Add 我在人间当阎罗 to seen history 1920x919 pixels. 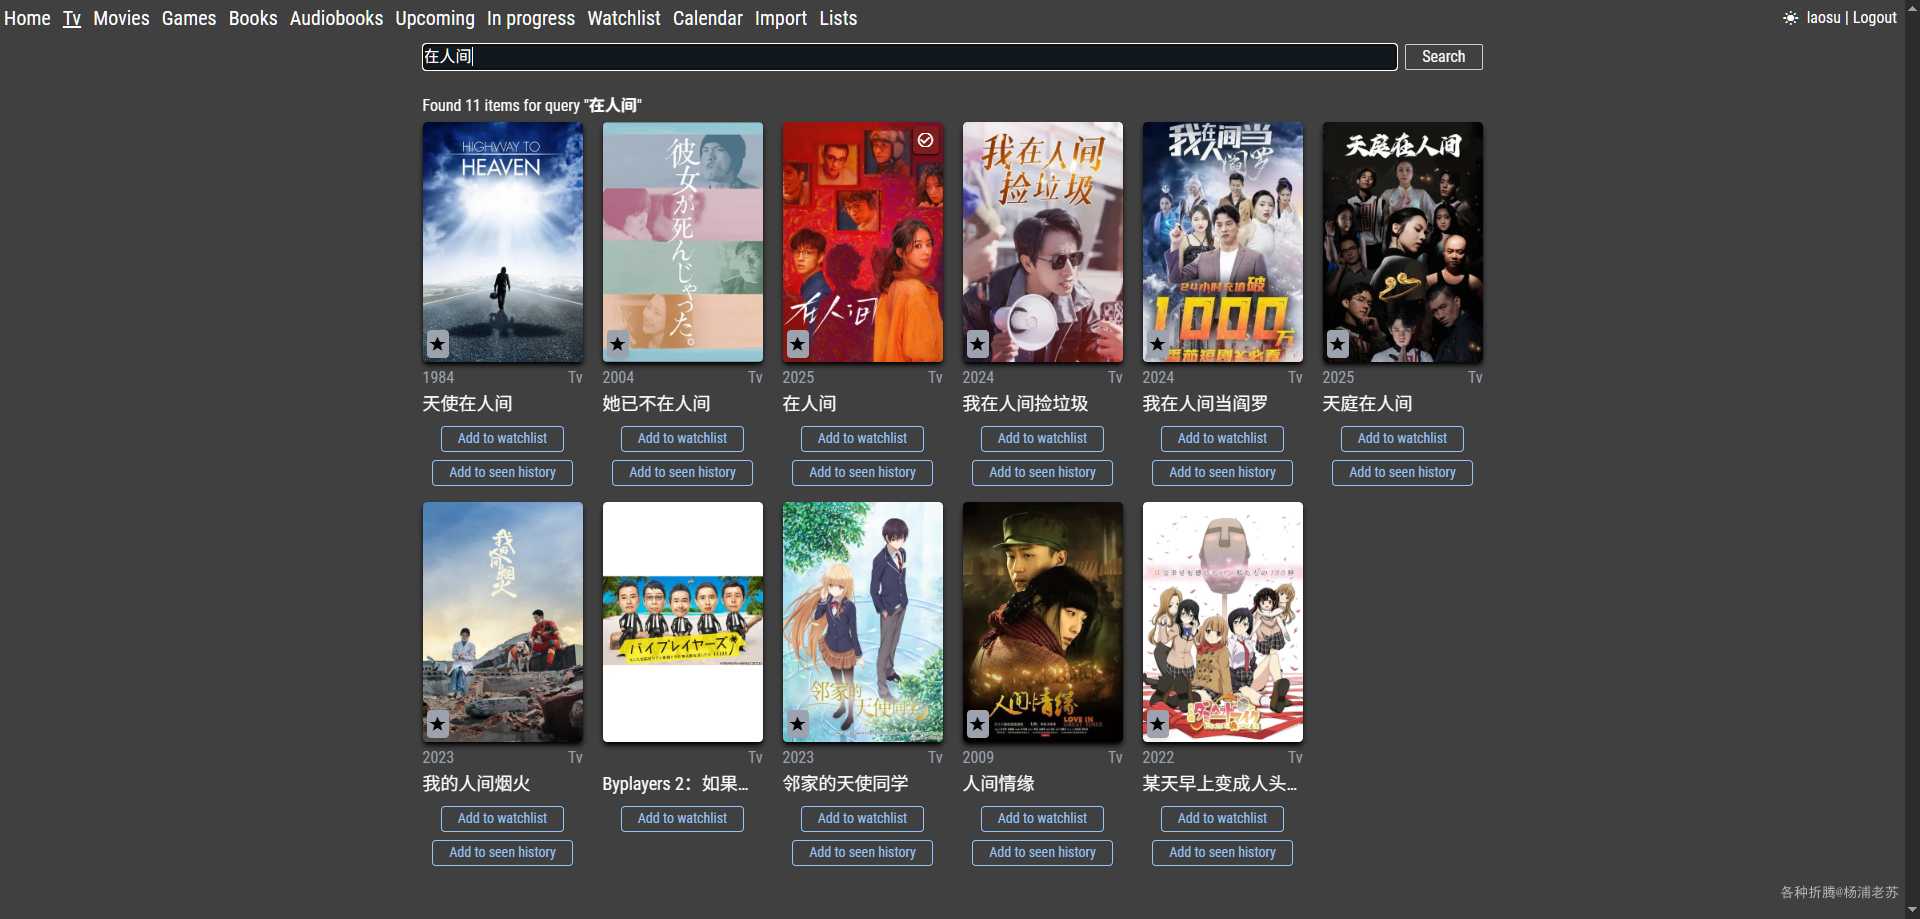click(1222, 473)
